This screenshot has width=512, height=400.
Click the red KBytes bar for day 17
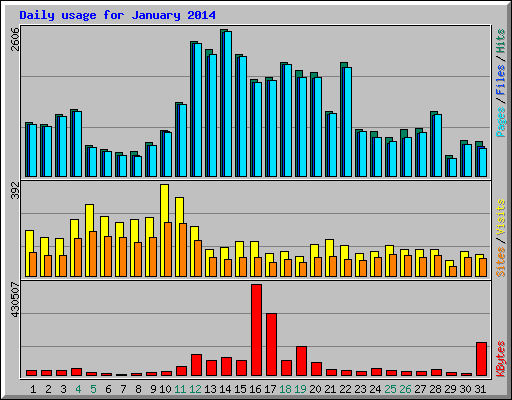click(271, 345)
